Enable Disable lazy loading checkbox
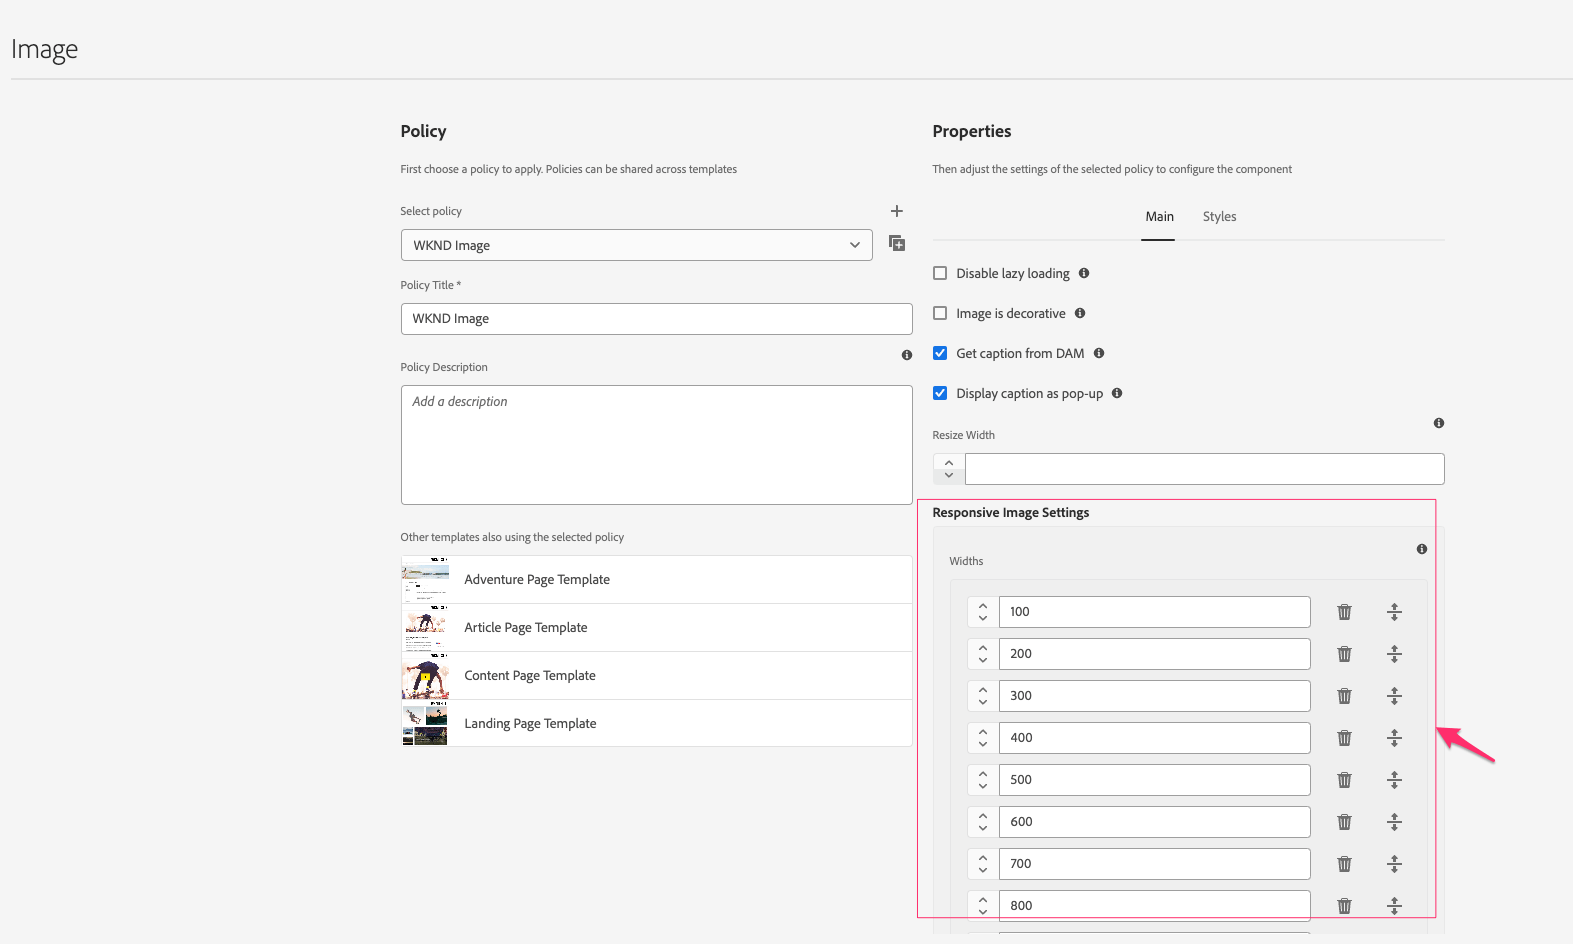This screenshot has height=944, width=1573. coord(940,273)
